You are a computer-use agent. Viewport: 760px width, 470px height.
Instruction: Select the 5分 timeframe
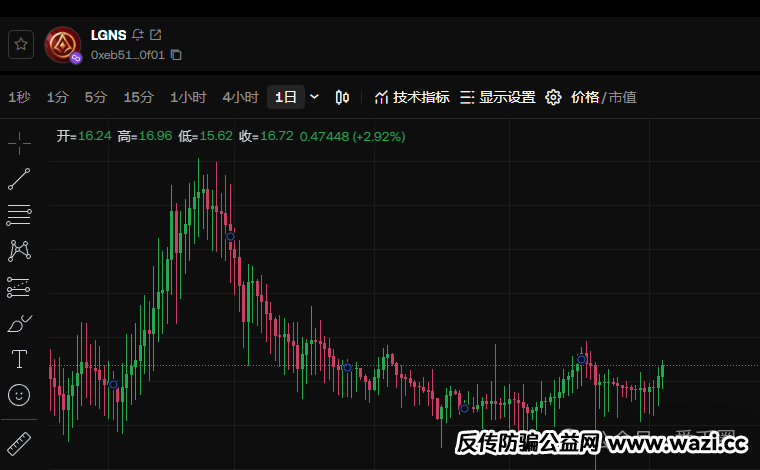coord(95,97)
